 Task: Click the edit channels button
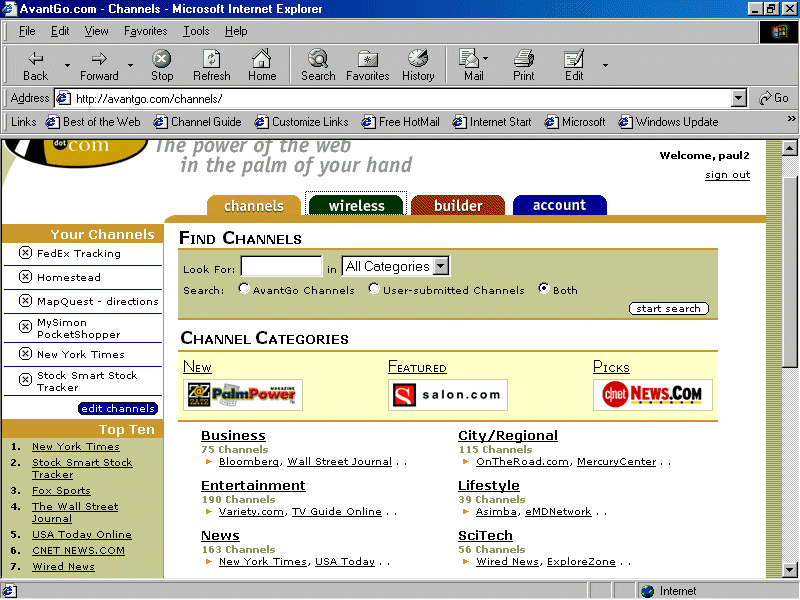(x=118, y=408)
